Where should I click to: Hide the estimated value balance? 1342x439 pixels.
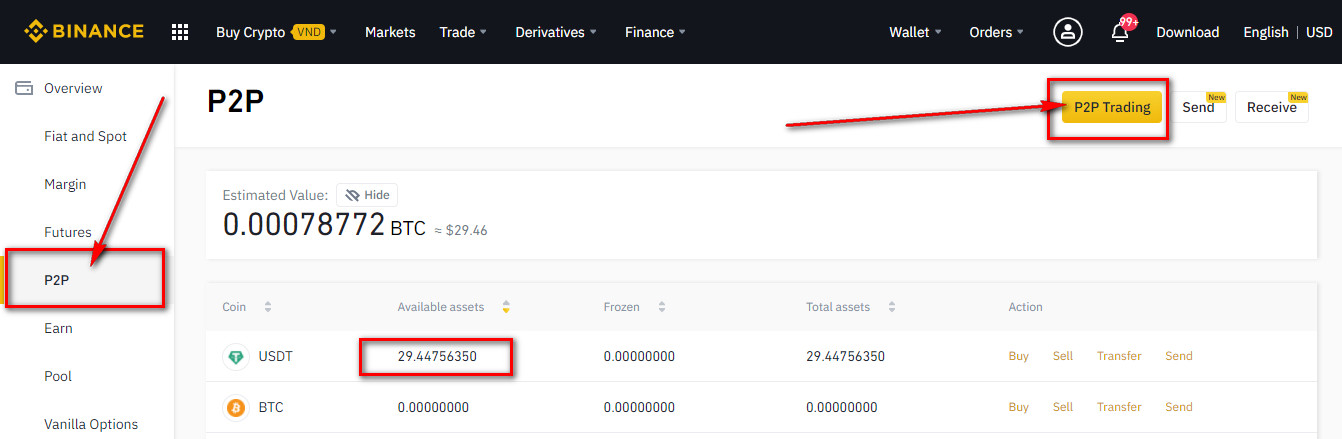point(366,195)
